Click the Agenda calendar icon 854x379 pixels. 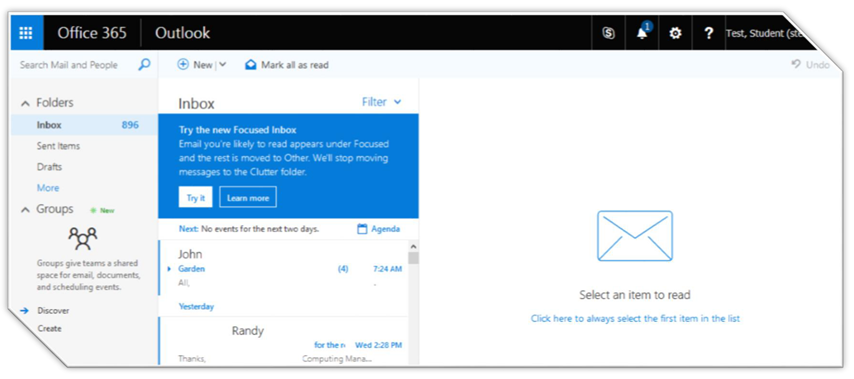pyautogui.click(x=362, y=229)
